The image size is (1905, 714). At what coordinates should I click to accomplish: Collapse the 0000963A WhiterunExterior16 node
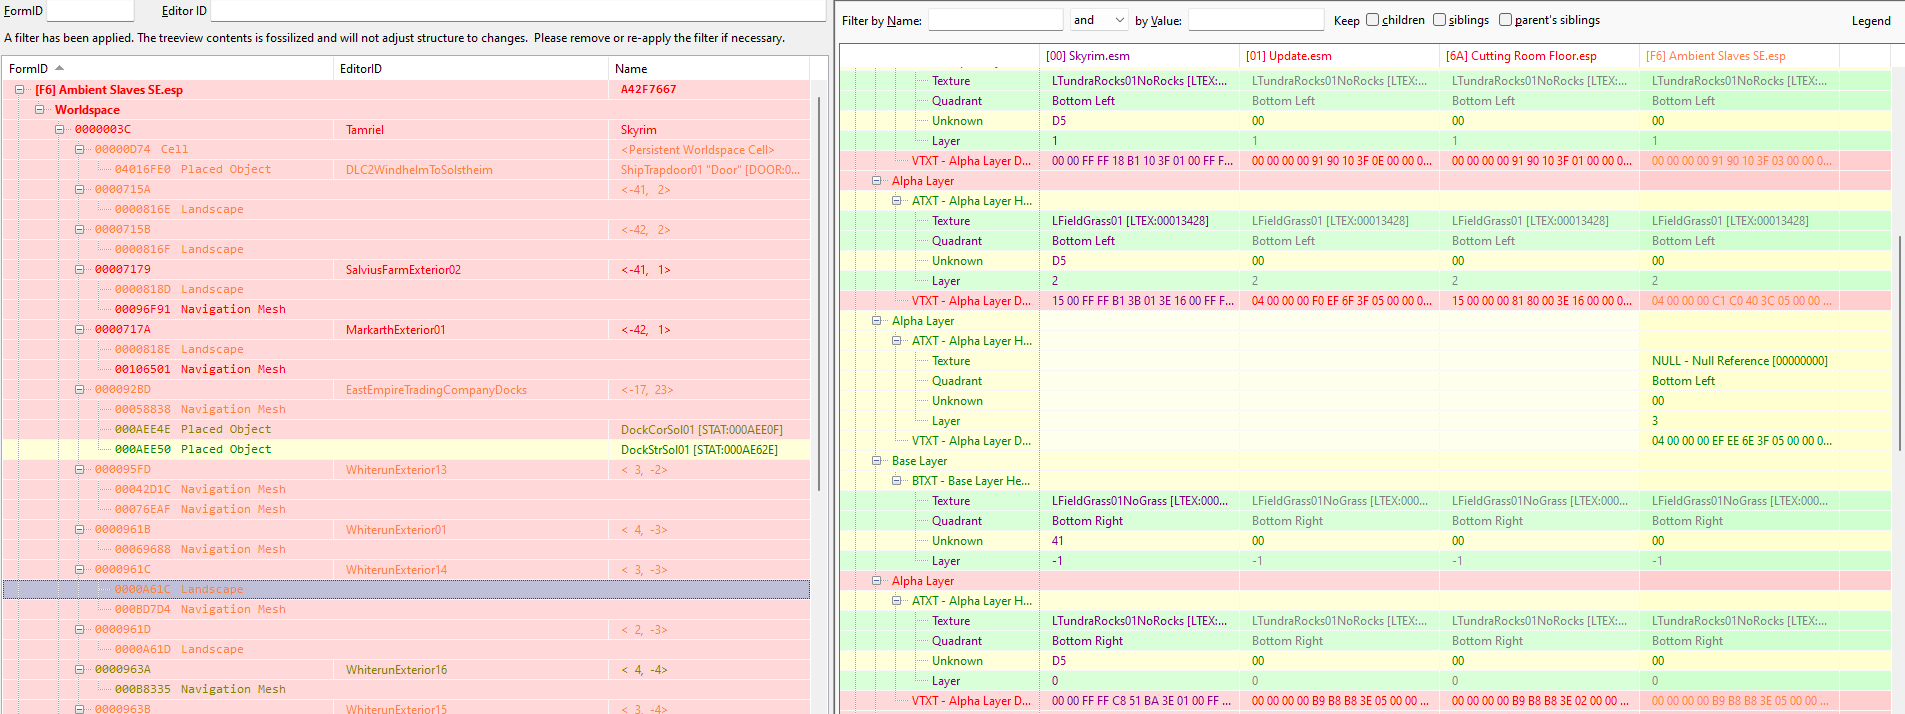79,669
